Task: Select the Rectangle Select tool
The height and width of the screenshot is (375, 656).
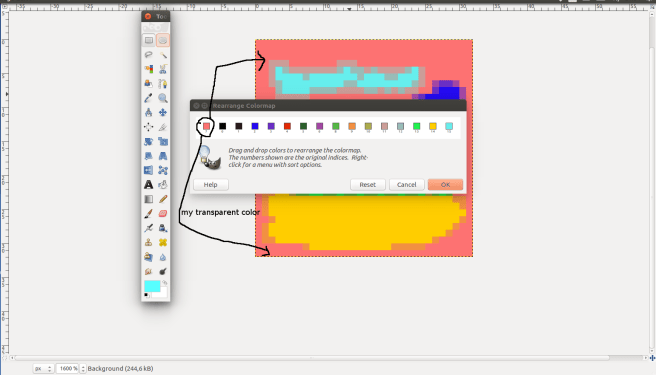Action: [x=149, y=40]
